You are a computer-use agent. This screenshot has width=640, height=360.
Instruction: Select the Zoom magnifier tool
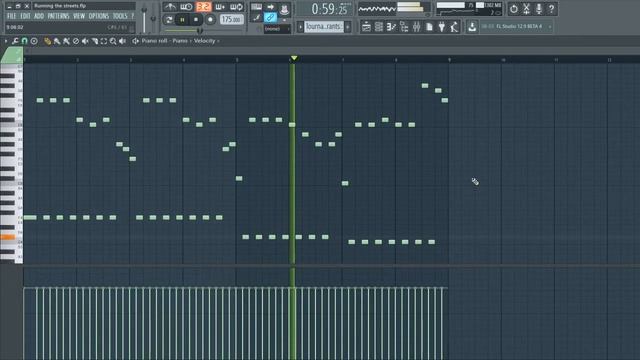tap(113, 41)
